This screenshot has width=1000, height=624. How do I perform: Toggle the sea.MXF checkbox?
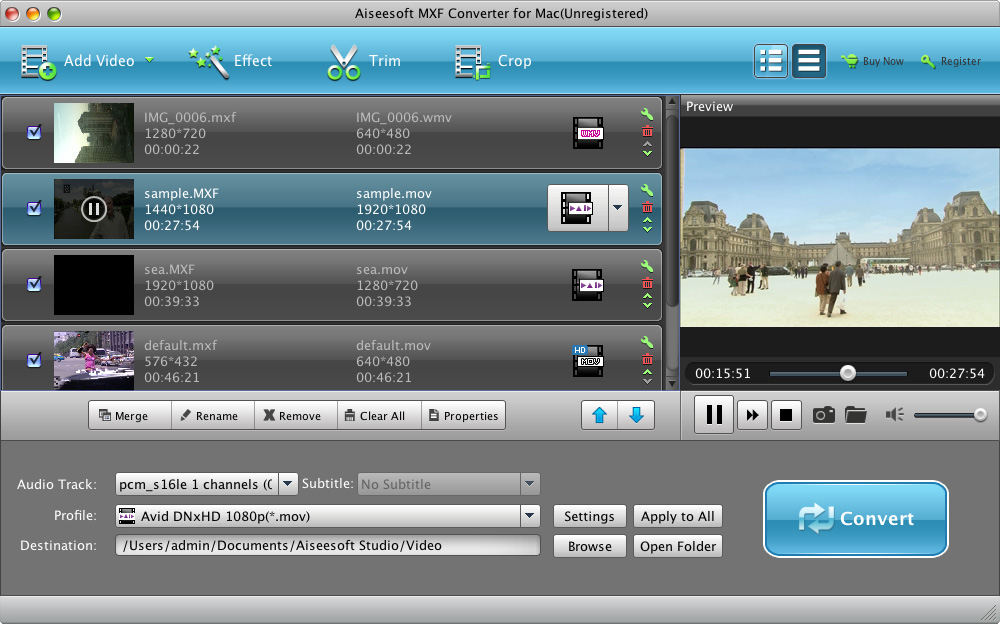tap(34, 284)
